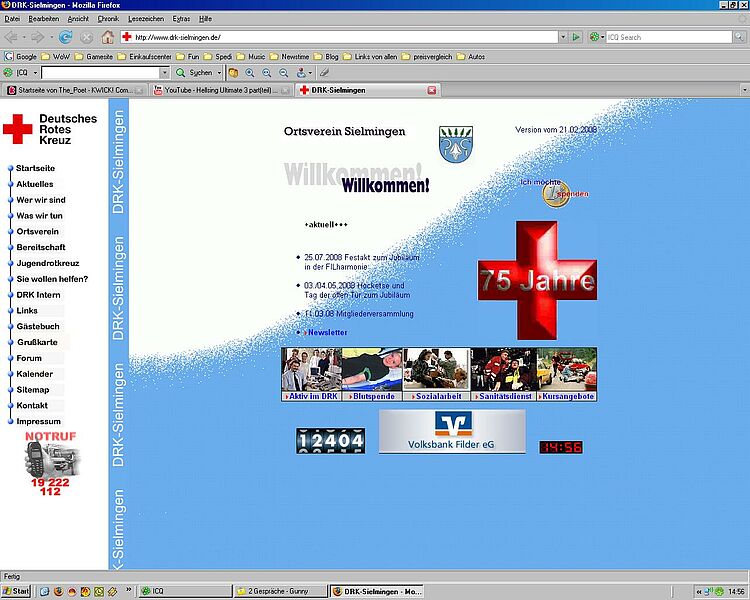750x600 pixels.
Task: Click the Start button on the taskbar
Action: pos(16,591)
